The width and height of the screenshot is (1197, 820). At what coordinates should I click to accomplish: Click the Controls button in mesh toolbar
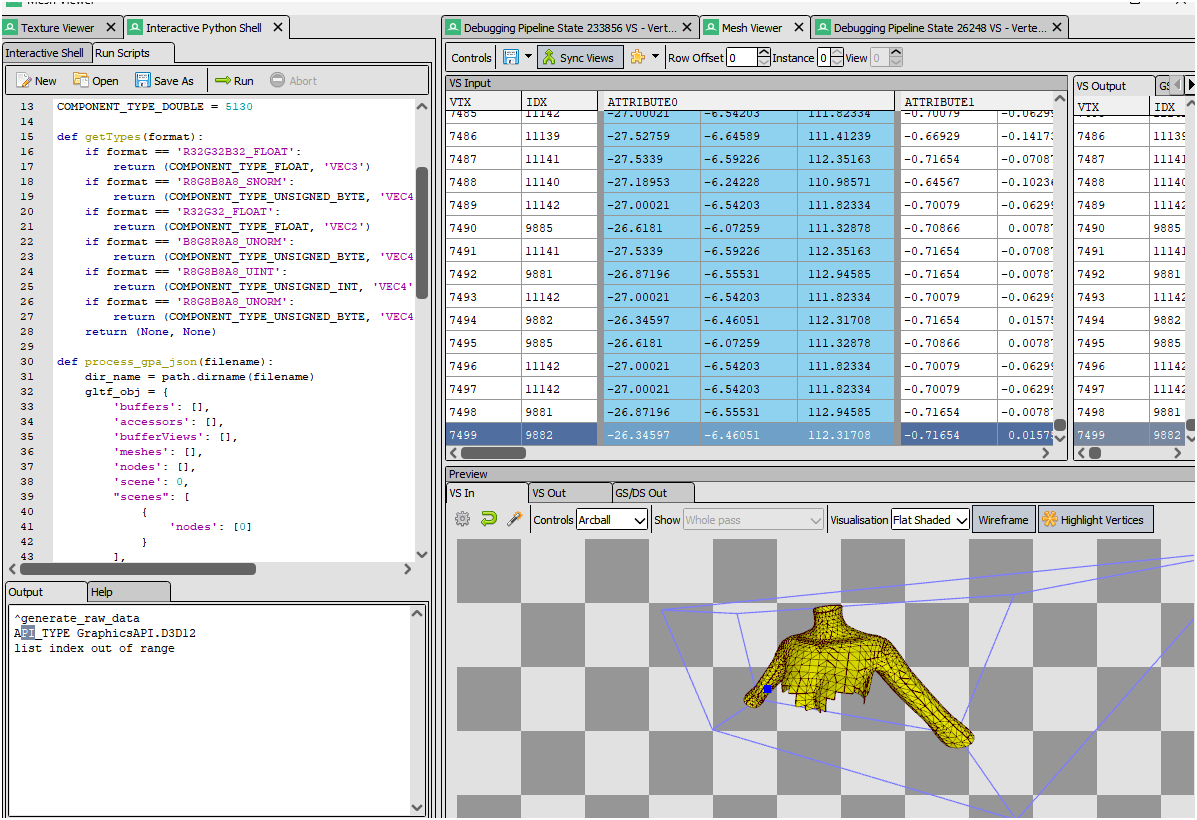tap(471, 58)
